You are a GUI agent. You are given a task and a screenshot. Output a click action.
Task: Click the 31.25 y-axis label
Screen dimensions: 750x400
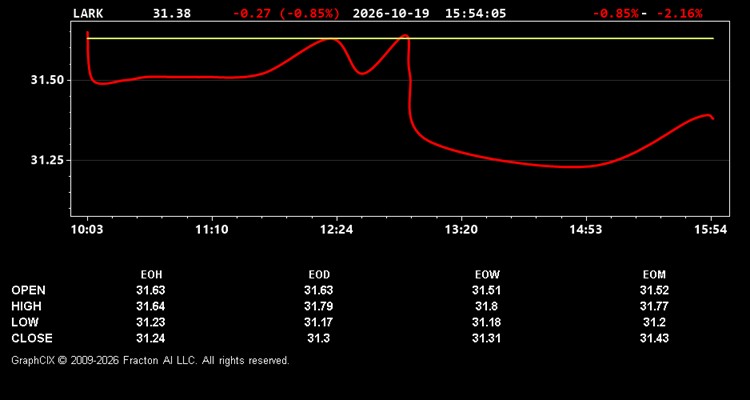pos(47,160)
